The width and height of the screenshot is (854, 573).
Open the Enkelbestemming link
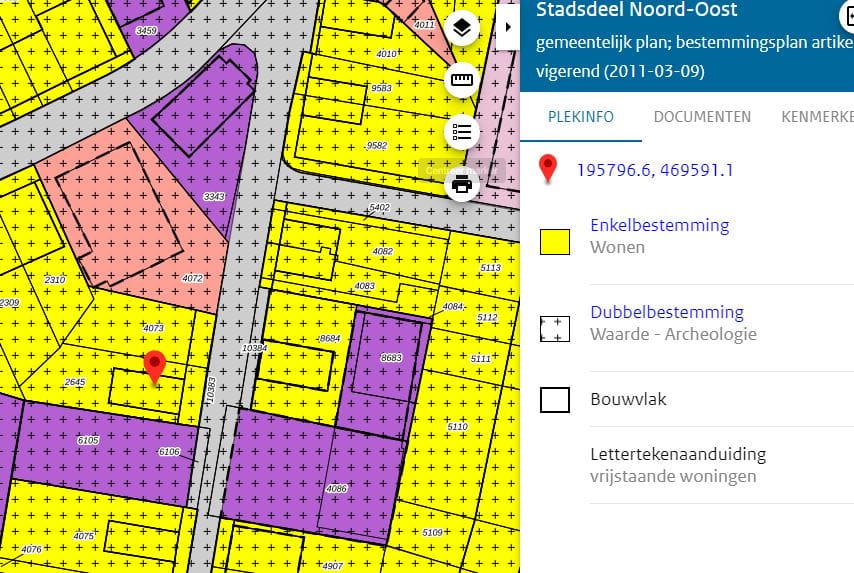click(x=660, y=225)
